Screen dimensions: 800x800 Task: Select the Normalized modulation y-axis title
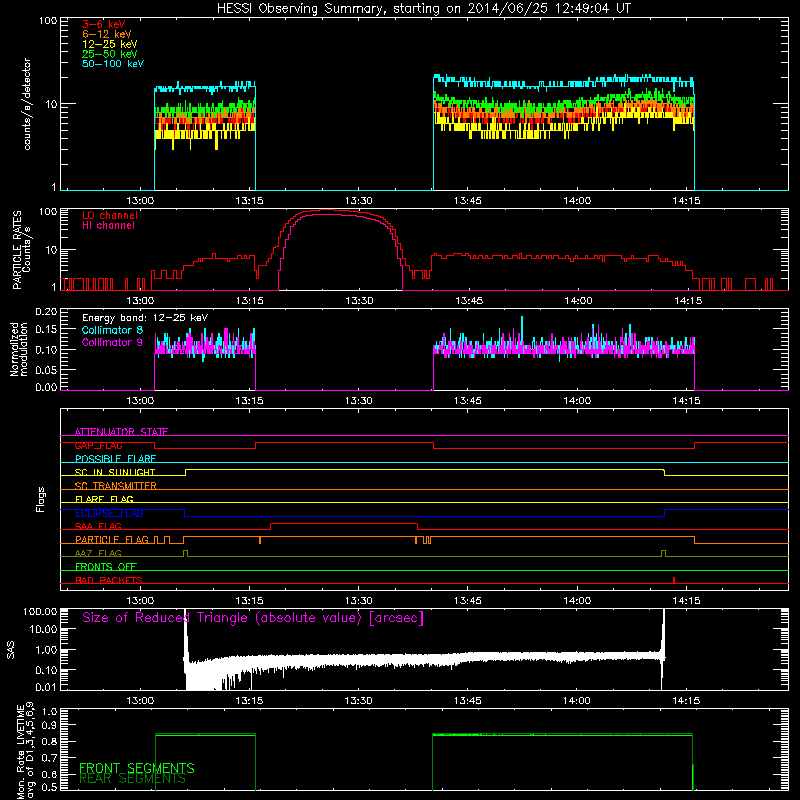[19, 349]
